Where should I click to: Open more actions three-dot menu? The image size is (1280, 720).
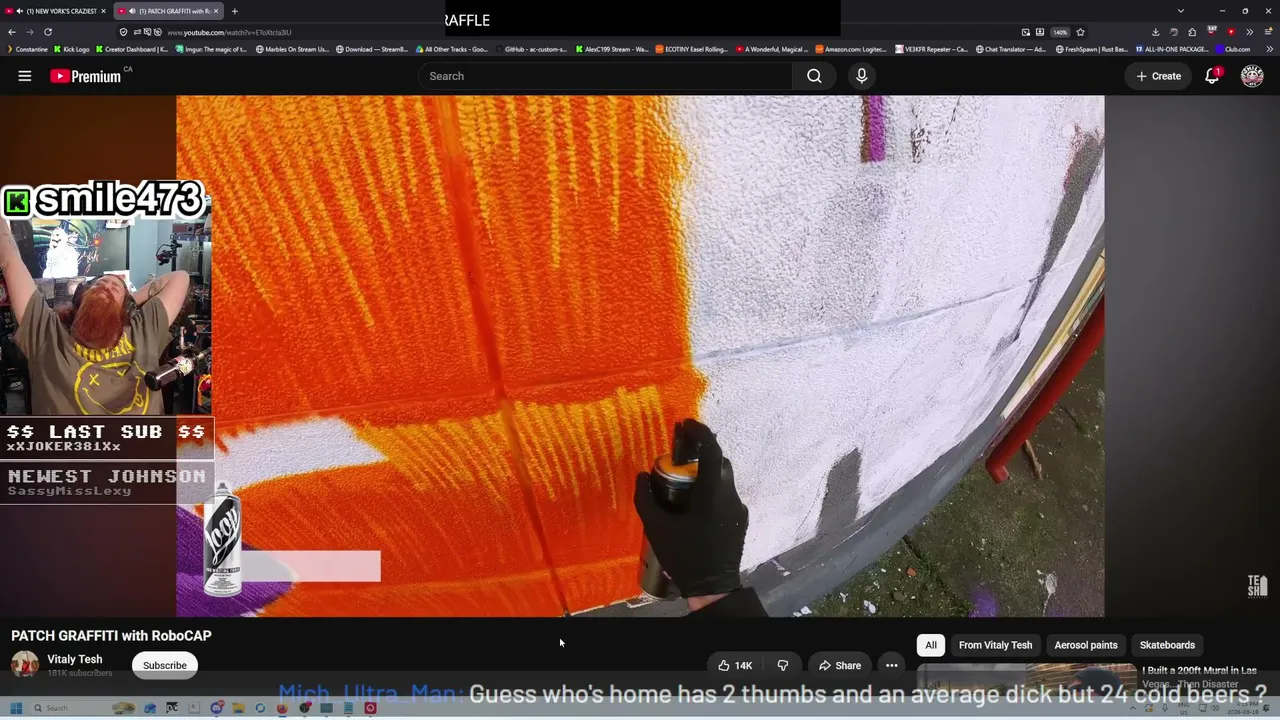point(892,666)
